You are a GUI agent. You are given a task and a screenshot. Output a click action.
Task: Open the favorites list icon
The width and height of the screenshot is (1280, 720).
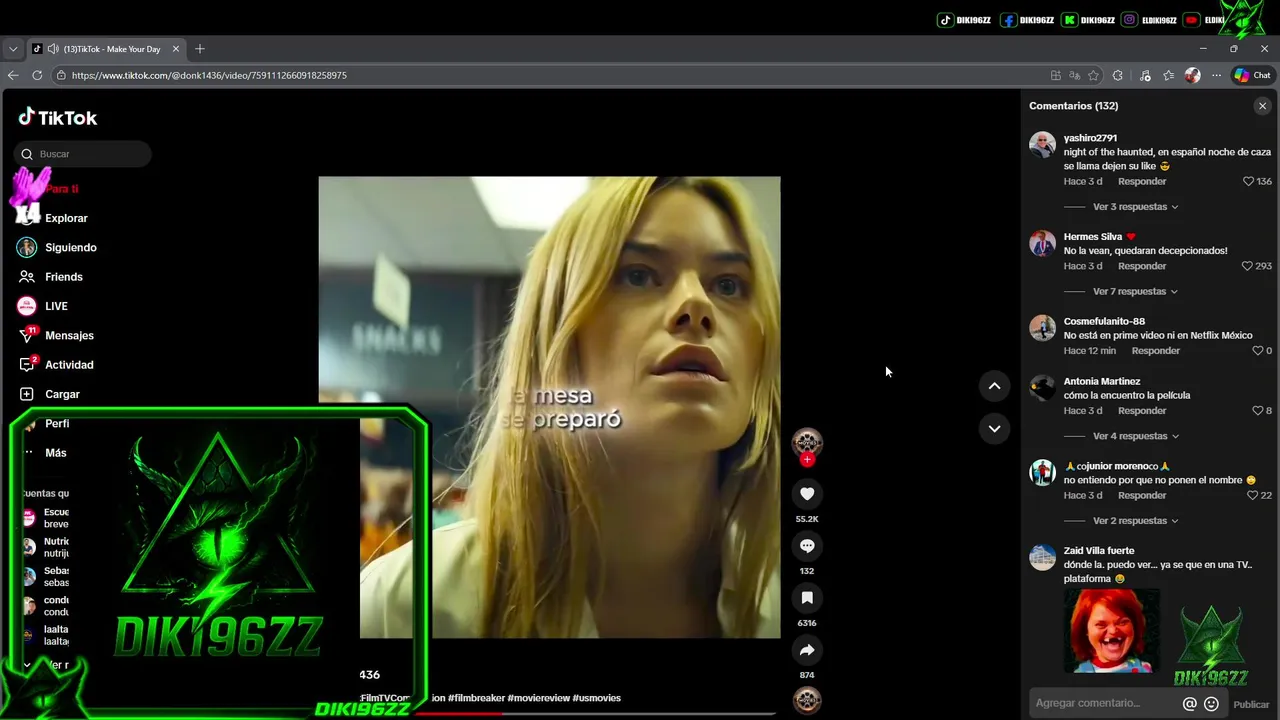click(1168, 75)
